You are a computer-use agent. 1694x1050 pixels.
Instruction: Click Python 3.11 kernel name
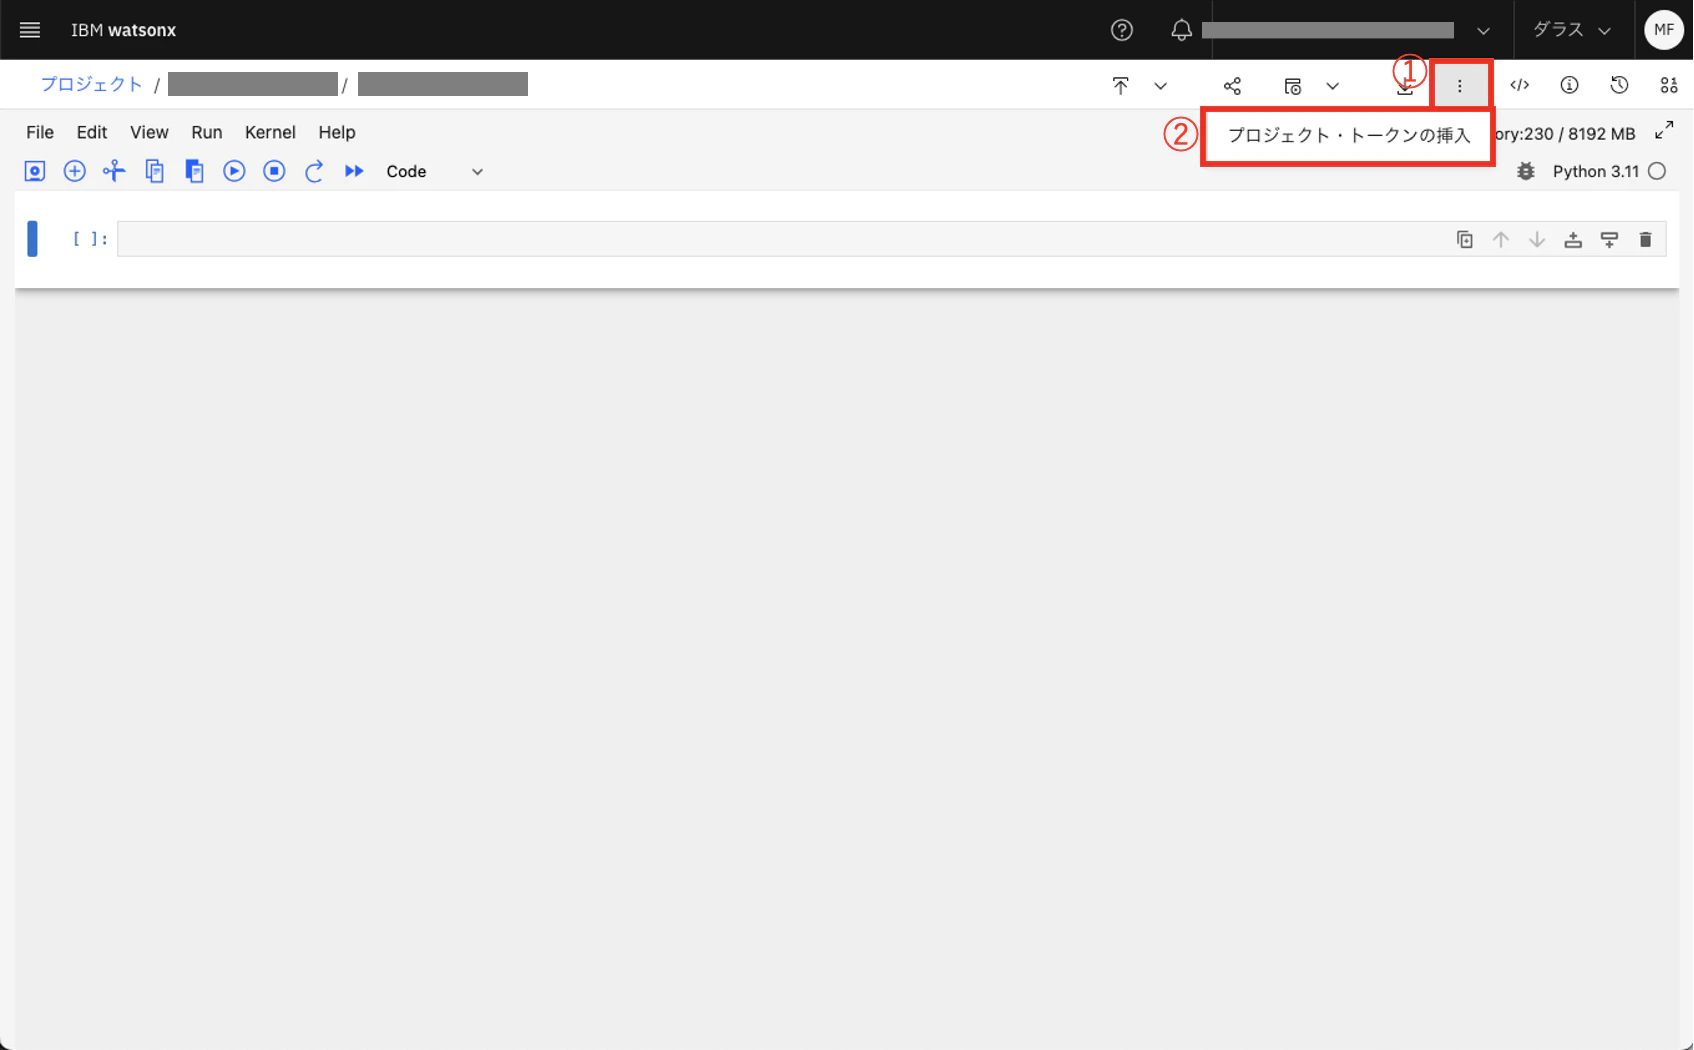pyautogui.click(x=1595, y=171)
